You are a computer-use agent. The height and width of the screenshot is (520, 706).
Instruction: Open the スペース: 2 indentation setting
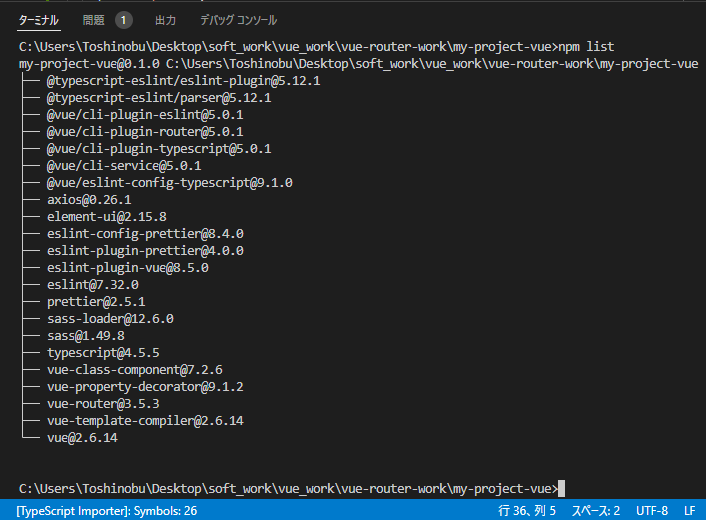(595, 511)
